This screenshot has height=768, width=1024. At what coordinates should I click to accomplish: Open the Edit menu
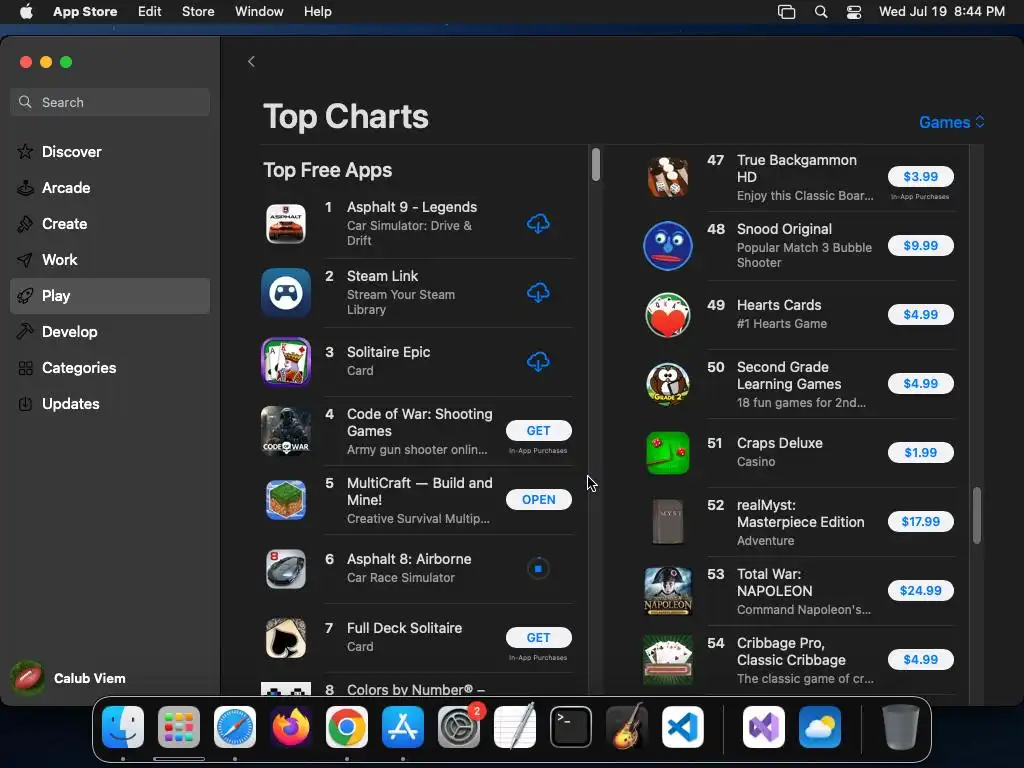click(150, 12)
